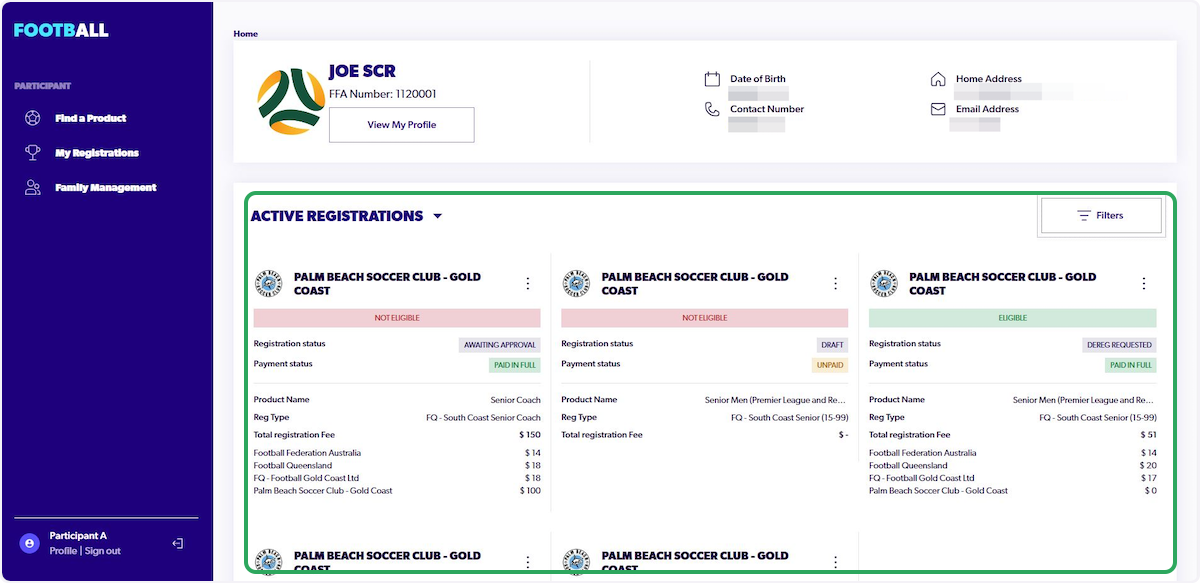Screen dimensions: 1200x583
Task: Click the Sign out link
Action: tap(103, 551)
